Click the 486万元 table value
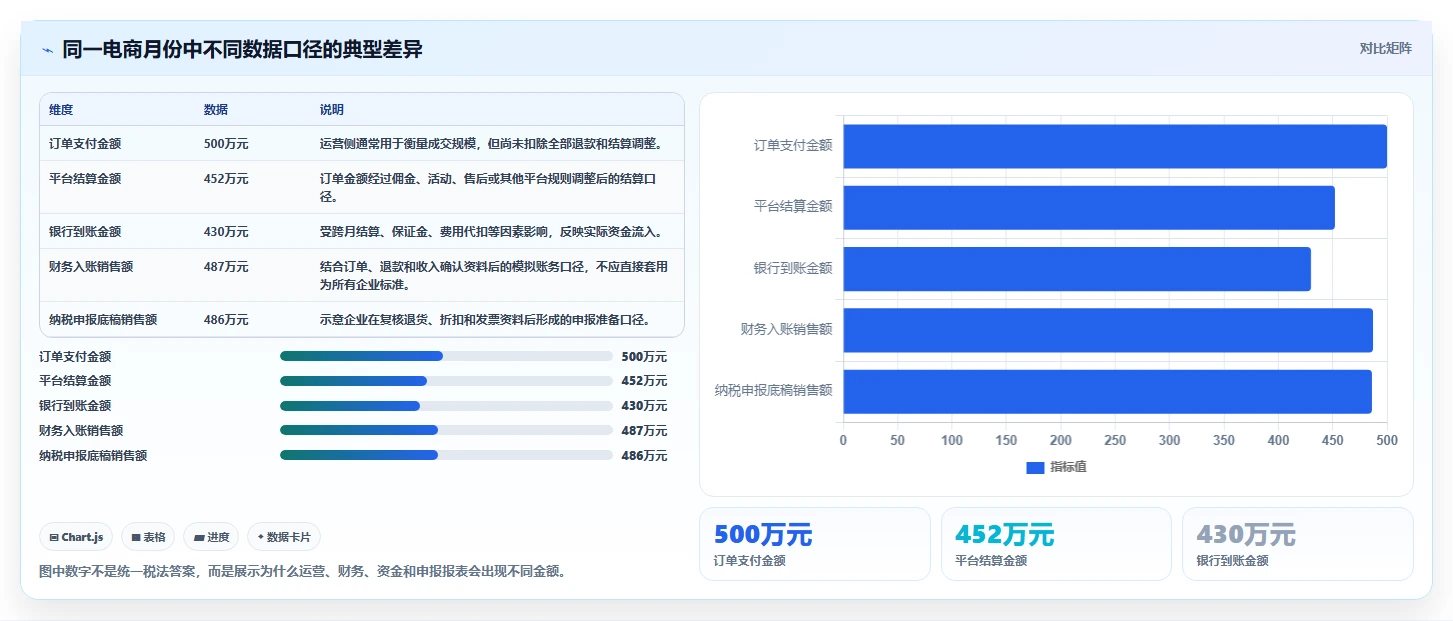This screenshot has height=621, width=1453. click(226, 320)
